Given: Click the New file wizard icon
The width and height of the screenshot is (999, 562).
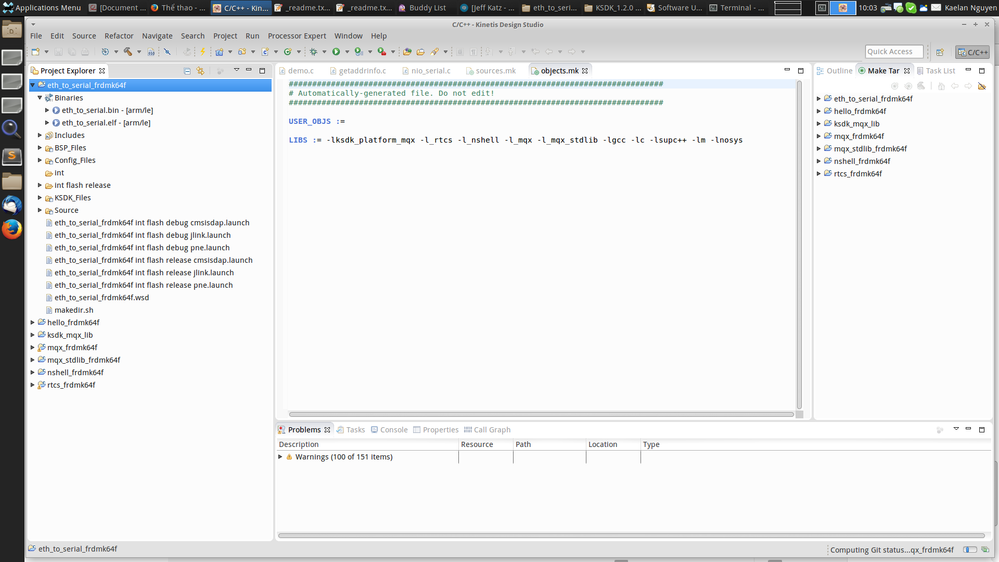Looking at the screenshot, I should (36, 52).
